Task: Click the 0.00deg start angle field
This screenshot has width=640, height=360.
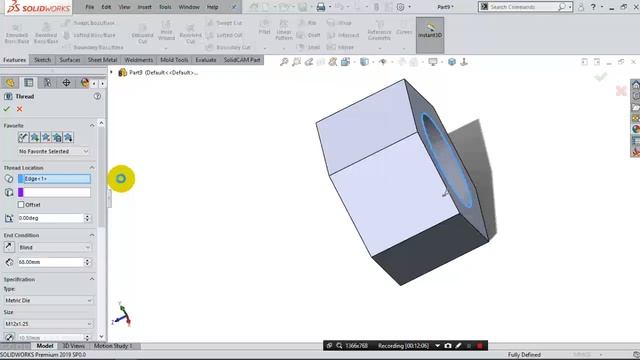Action: 50,218
